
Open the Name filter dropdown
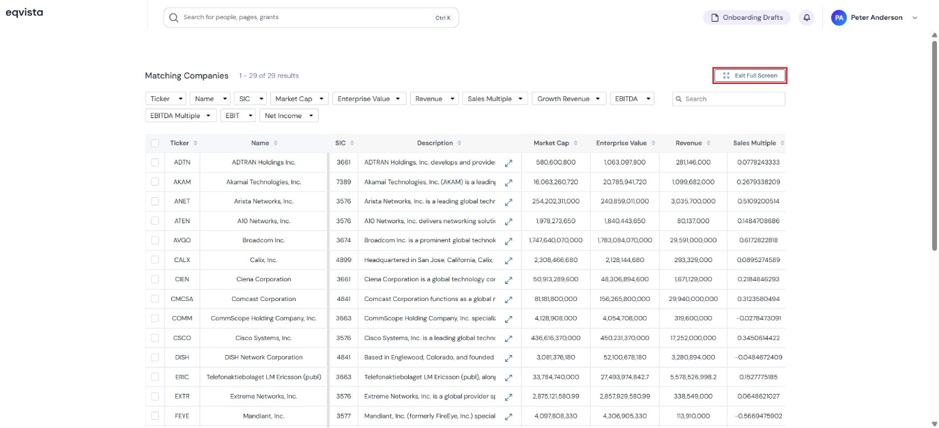[211, 99]
